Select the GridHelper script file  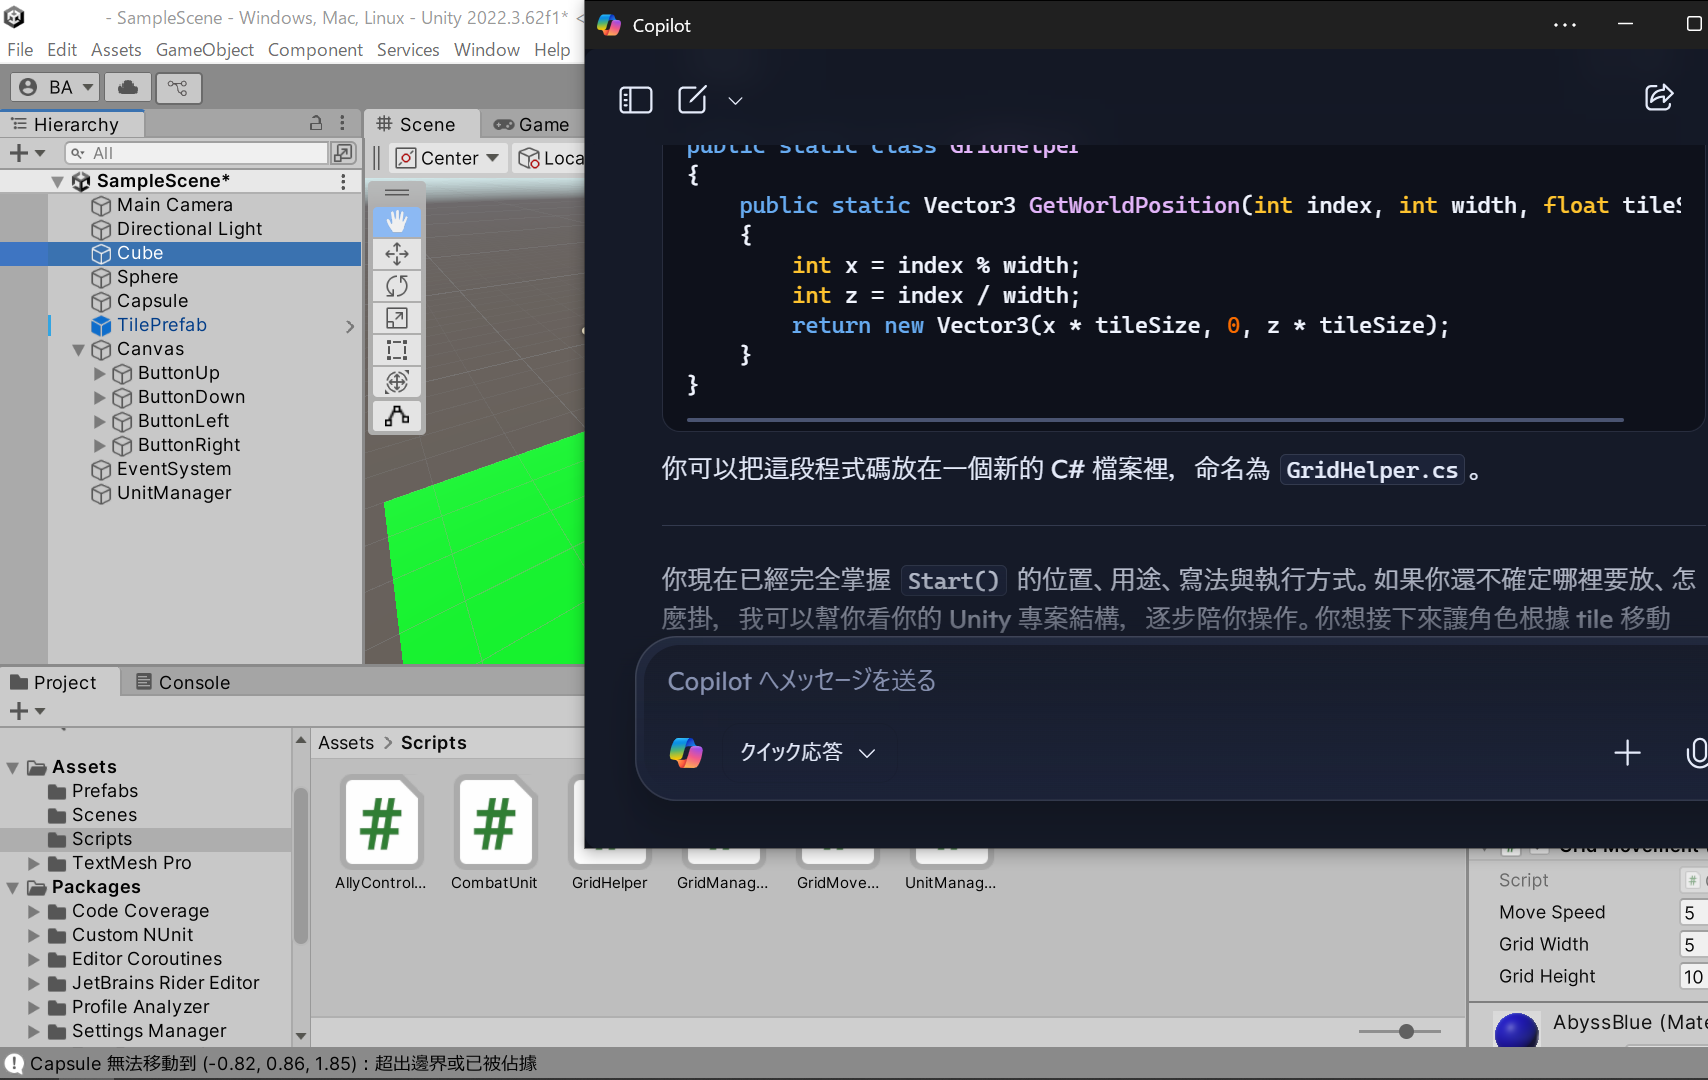click(609, 868)
